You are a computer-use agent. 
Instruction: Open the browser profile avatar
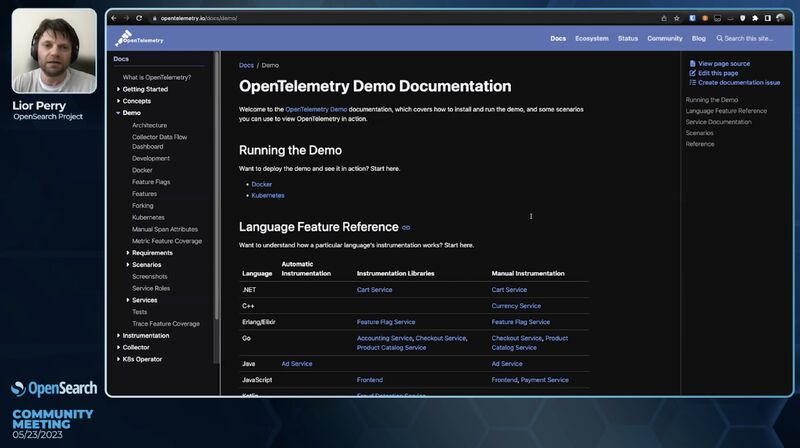tap(781, 18)
